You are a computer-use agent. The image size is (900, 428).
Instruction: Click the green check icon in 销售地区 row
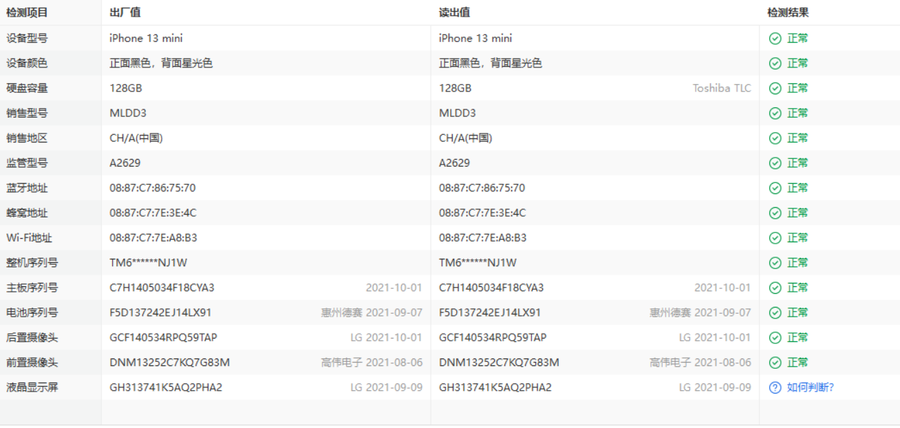tap(775, 138)
